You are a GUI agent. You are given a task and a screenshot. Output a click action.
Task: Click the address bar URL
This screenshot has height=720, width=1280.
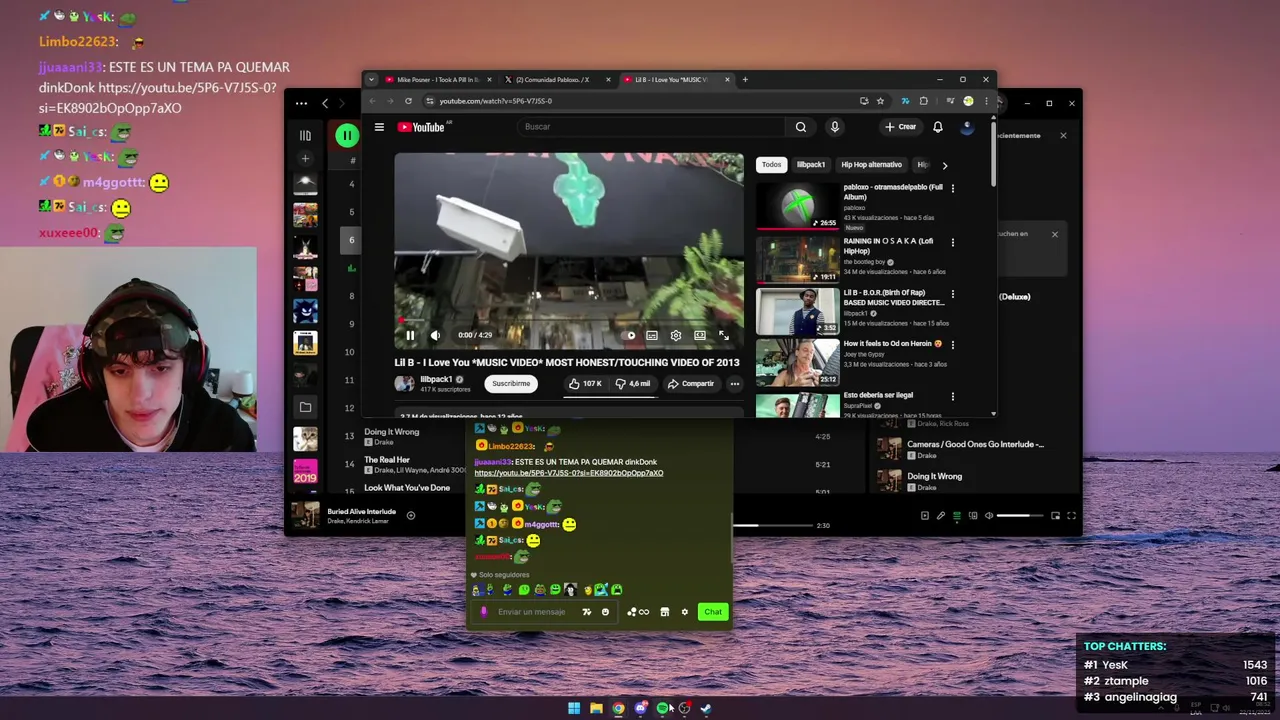tap(496, 101)
